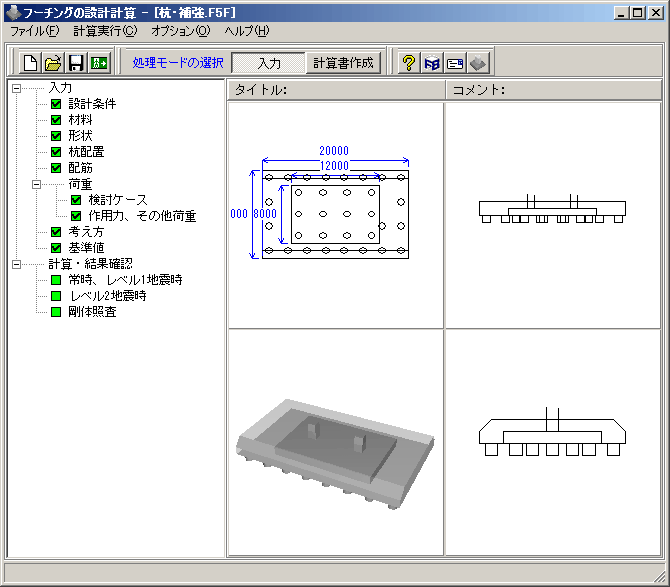670x587 pixels.
Task: Select the 基準値 tree label
Action: 86,248
